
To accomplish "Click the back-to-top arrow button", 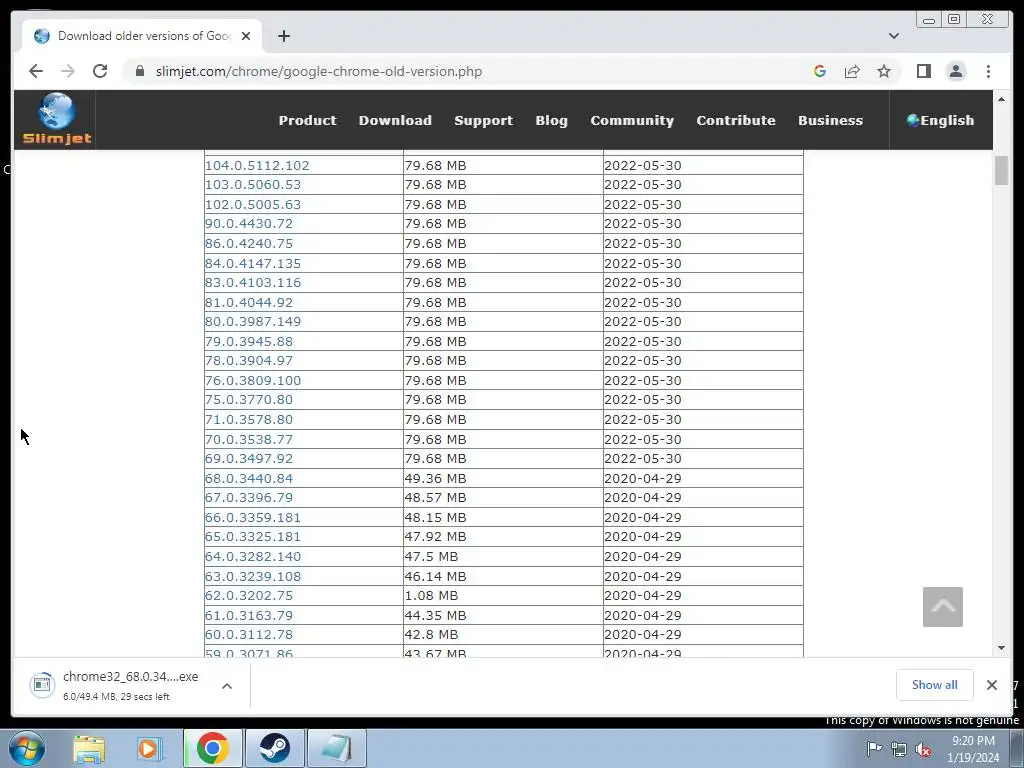I will [942, 607].
